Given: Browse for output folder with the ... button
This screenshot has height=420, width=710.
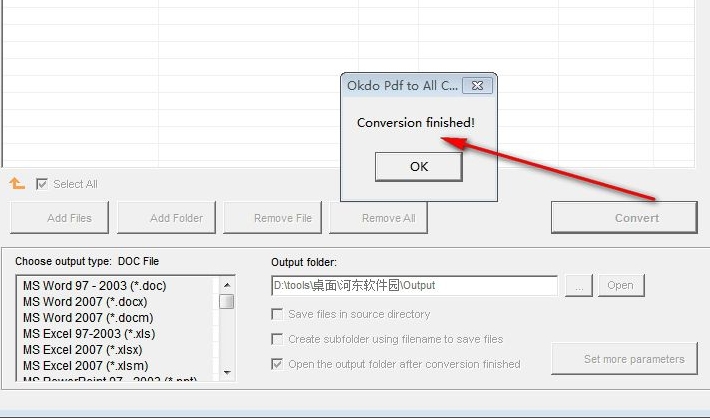Looking at the screenshot, I should click(579, 286).
